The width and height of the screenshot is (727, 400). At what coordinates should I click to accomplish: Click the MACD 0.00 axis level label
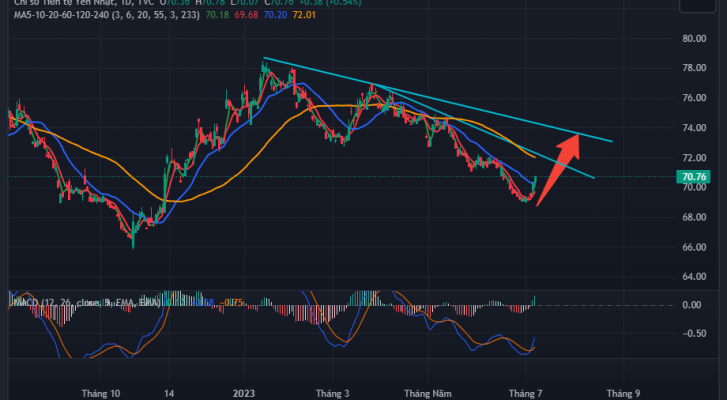pyautogui.click(x=694, y=304)
